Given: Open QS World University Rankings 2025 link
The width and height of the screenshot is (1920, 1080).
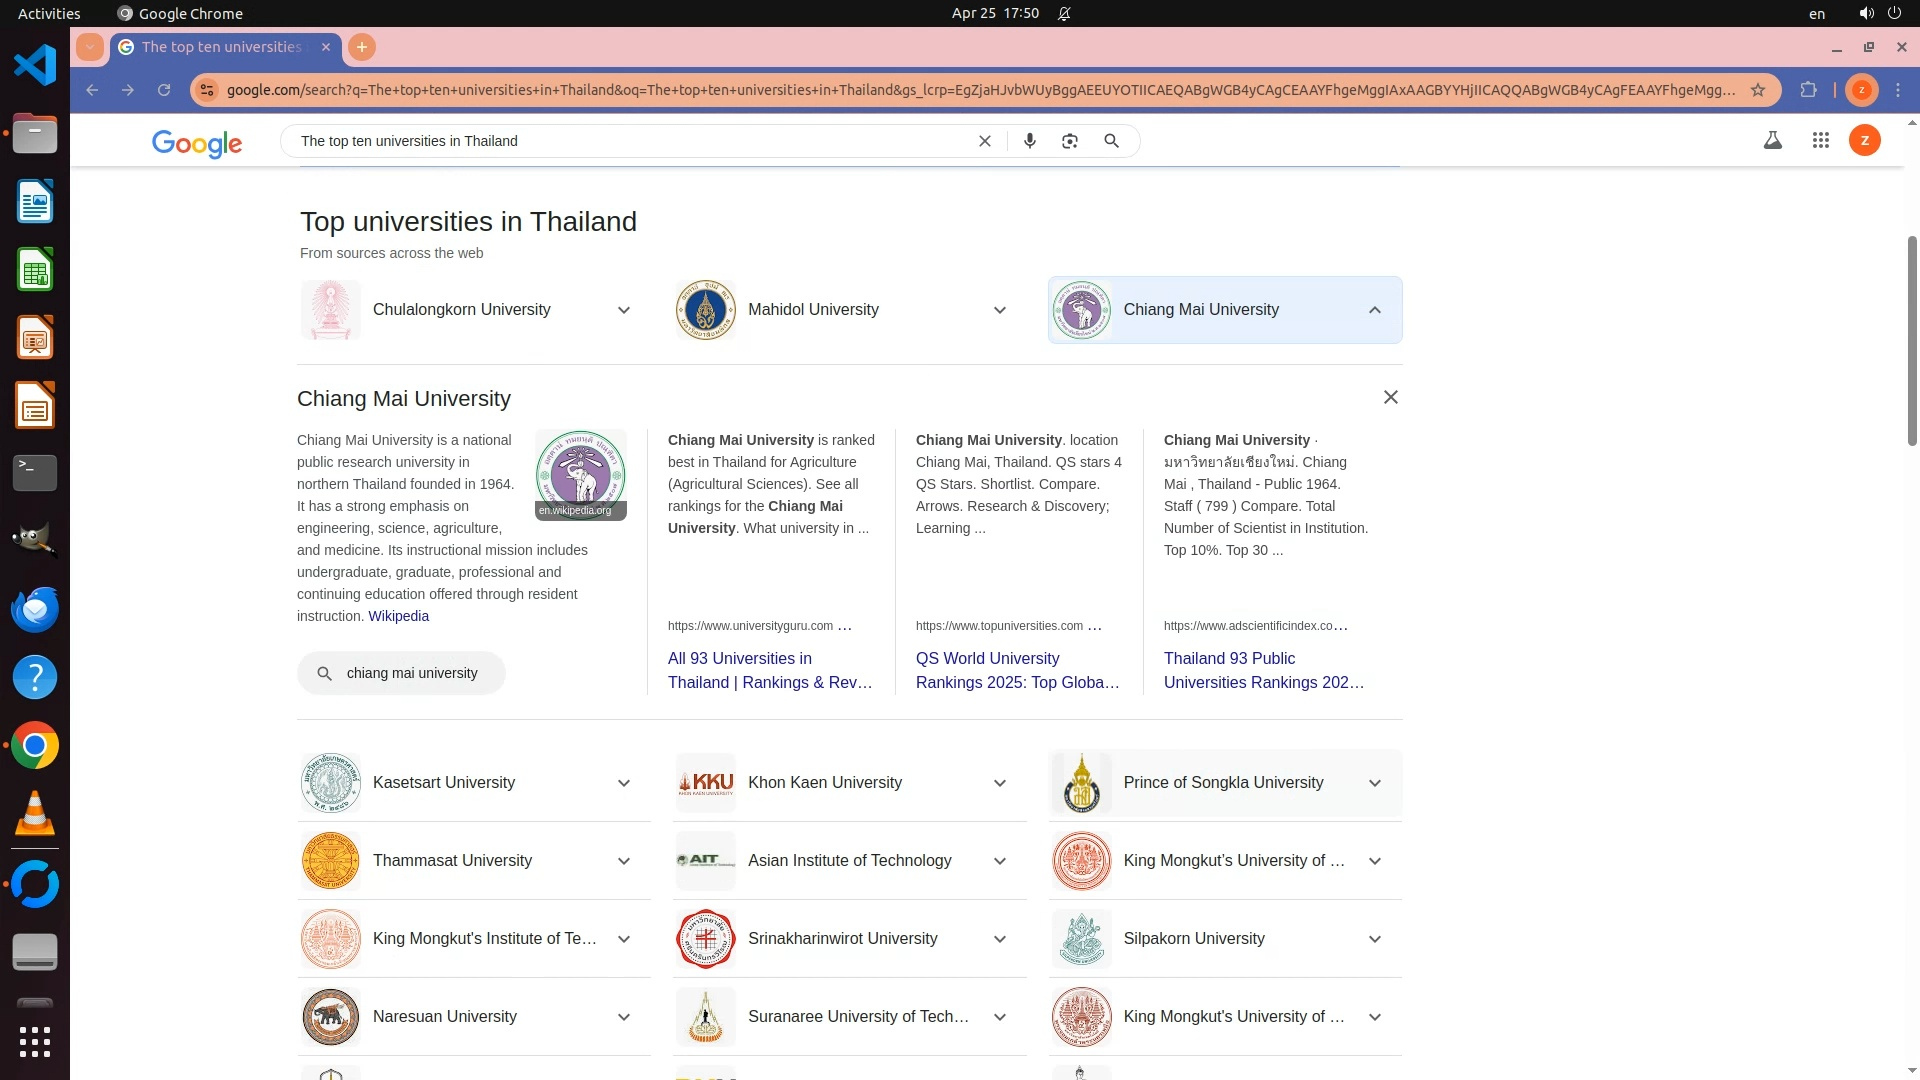Looking at the screenshot, I should [1017, 670].
